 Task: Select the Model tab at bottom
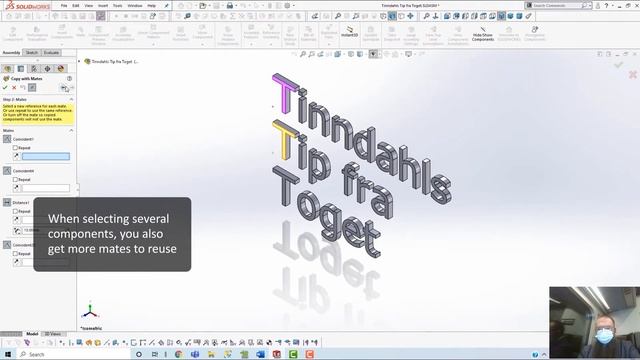(x=32, y=334)
